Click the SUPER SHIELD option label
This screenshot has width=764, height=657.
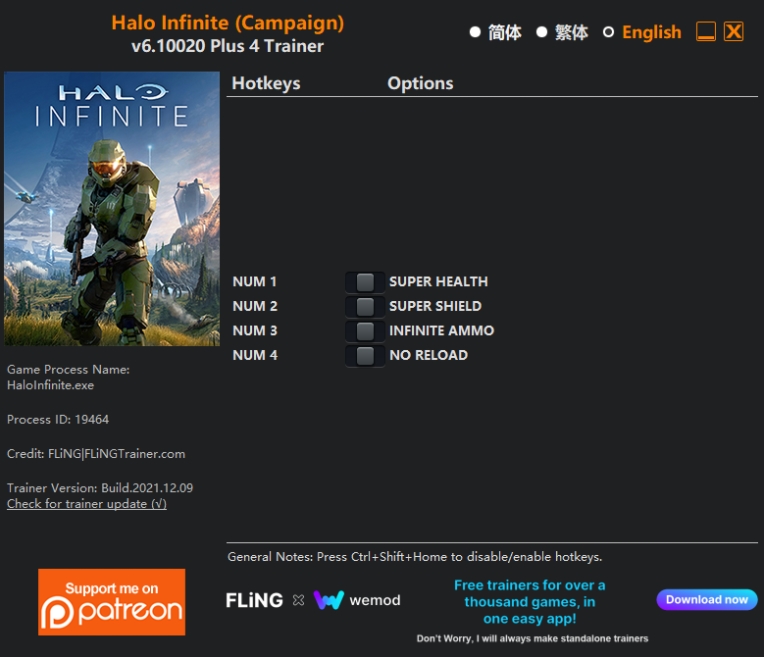click(x=436, y=306)
